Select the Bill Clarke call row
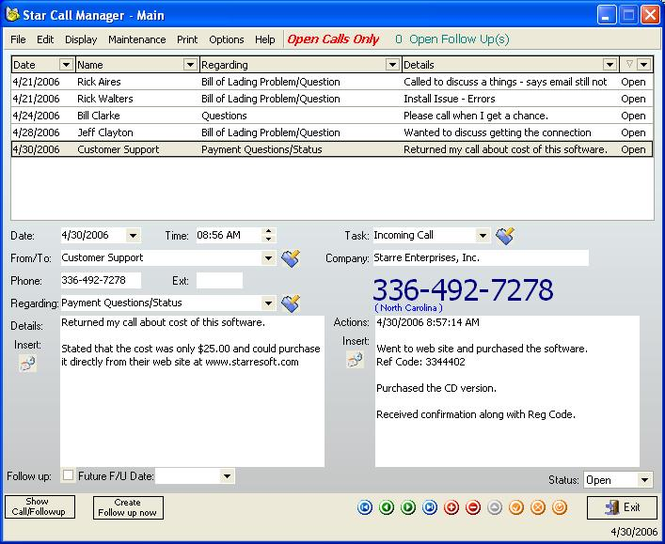Image resolution: width=665 pixels, height=544 pixels. 332,116
